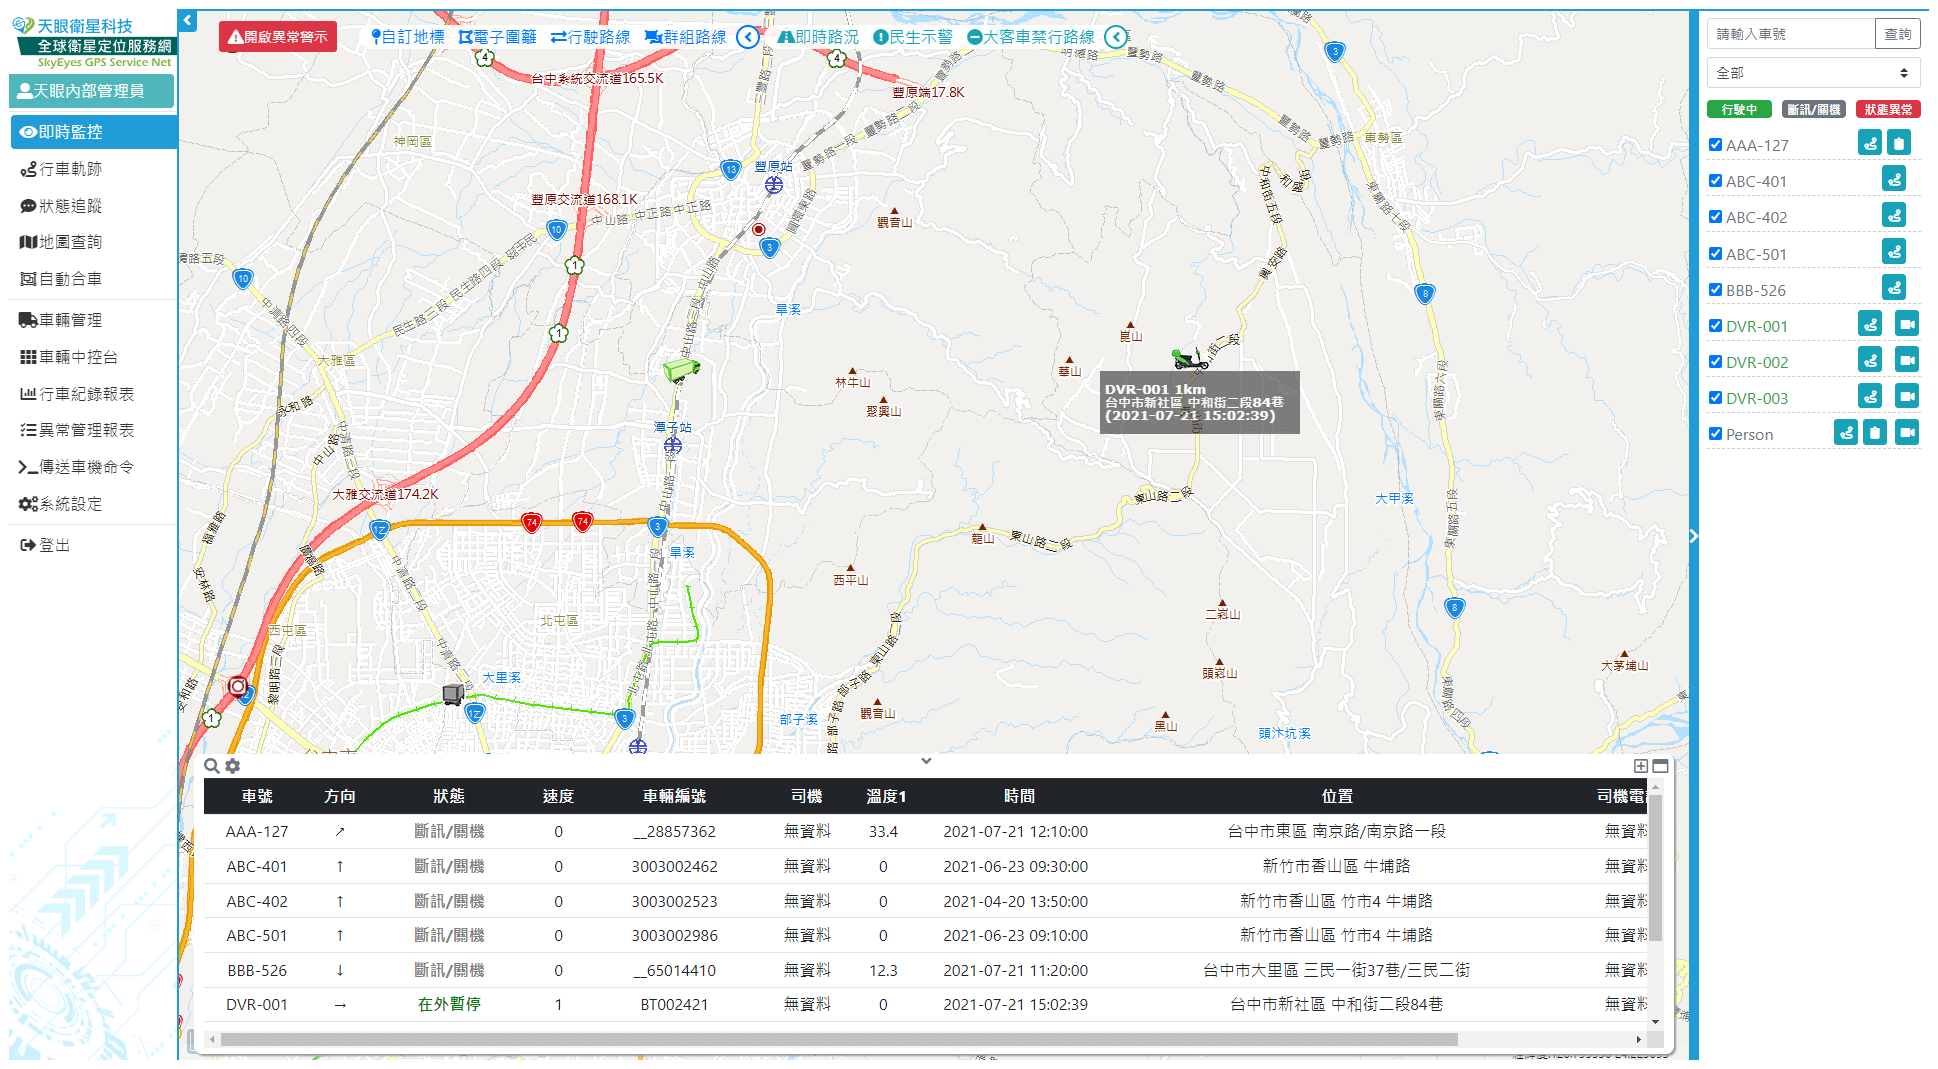Show route track for AAA-127
Screen dimensions: 1938x1069
[1870, 143]
